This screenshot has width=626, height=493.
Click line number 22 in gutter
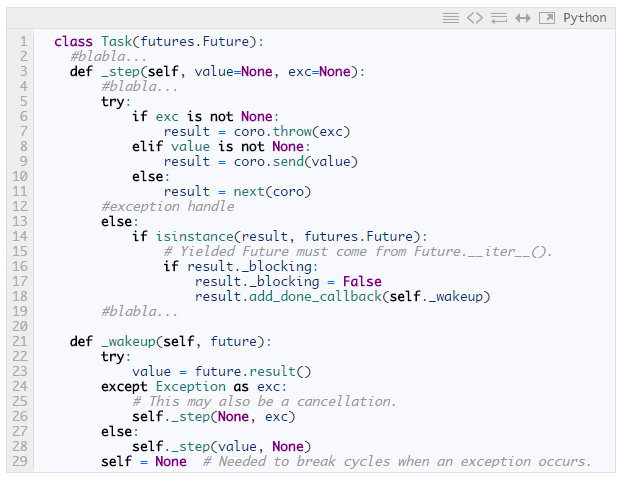[x=20, y=356]
